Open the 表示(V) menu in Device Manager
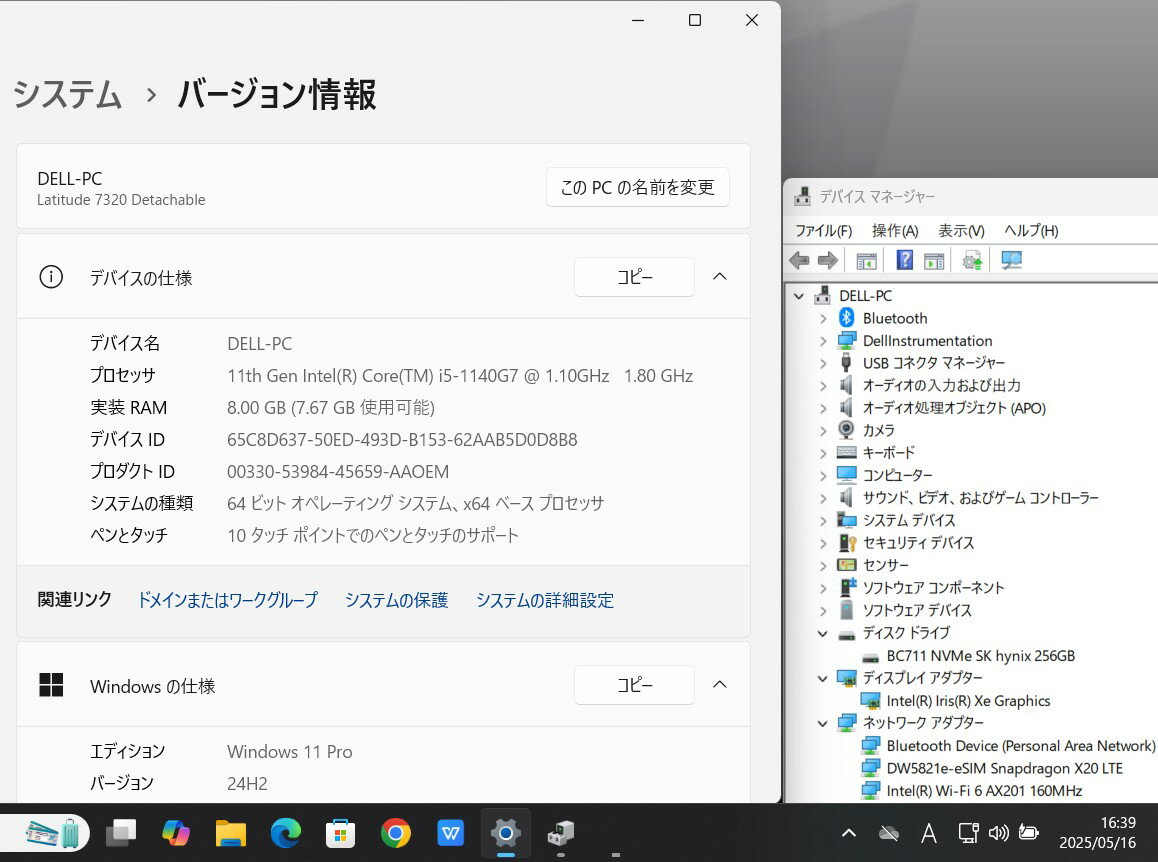Viewport: 1158px width, 862px height. (961, 230)
